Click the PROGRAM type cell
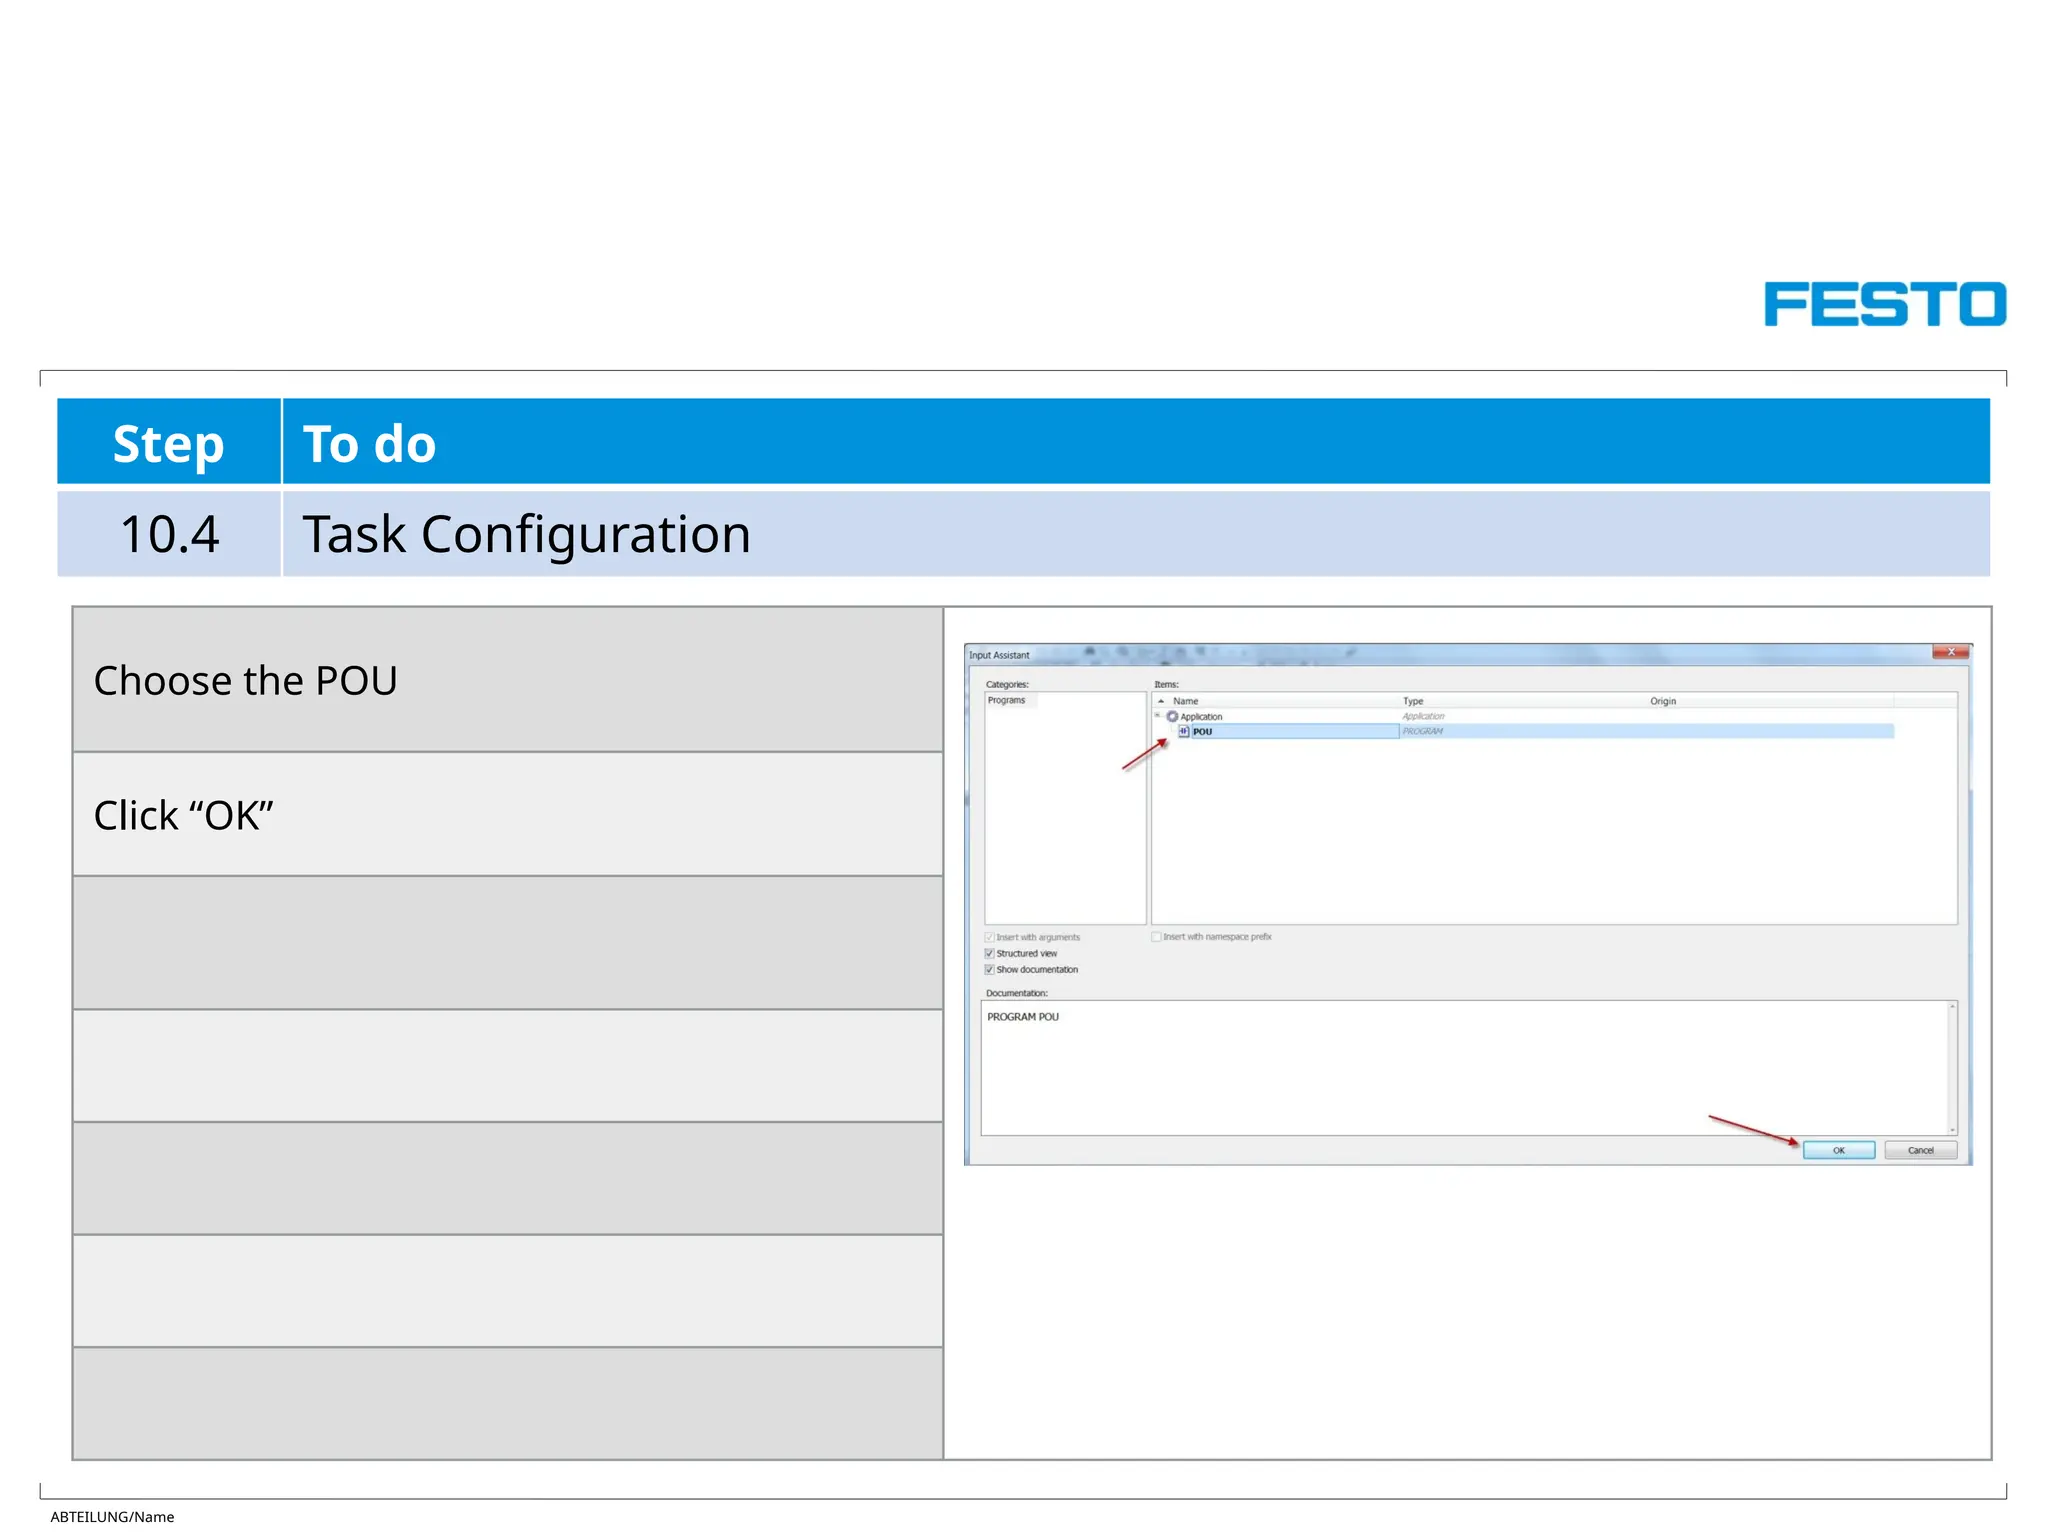This screenshot has width=2048, height=1536. (1422, 731)
